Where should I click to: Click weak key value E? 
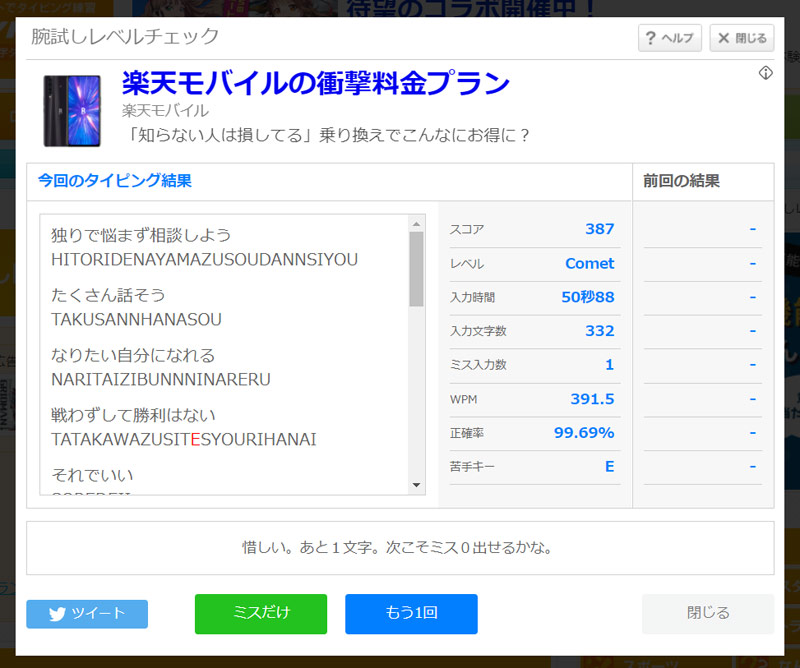click(610, 466)
